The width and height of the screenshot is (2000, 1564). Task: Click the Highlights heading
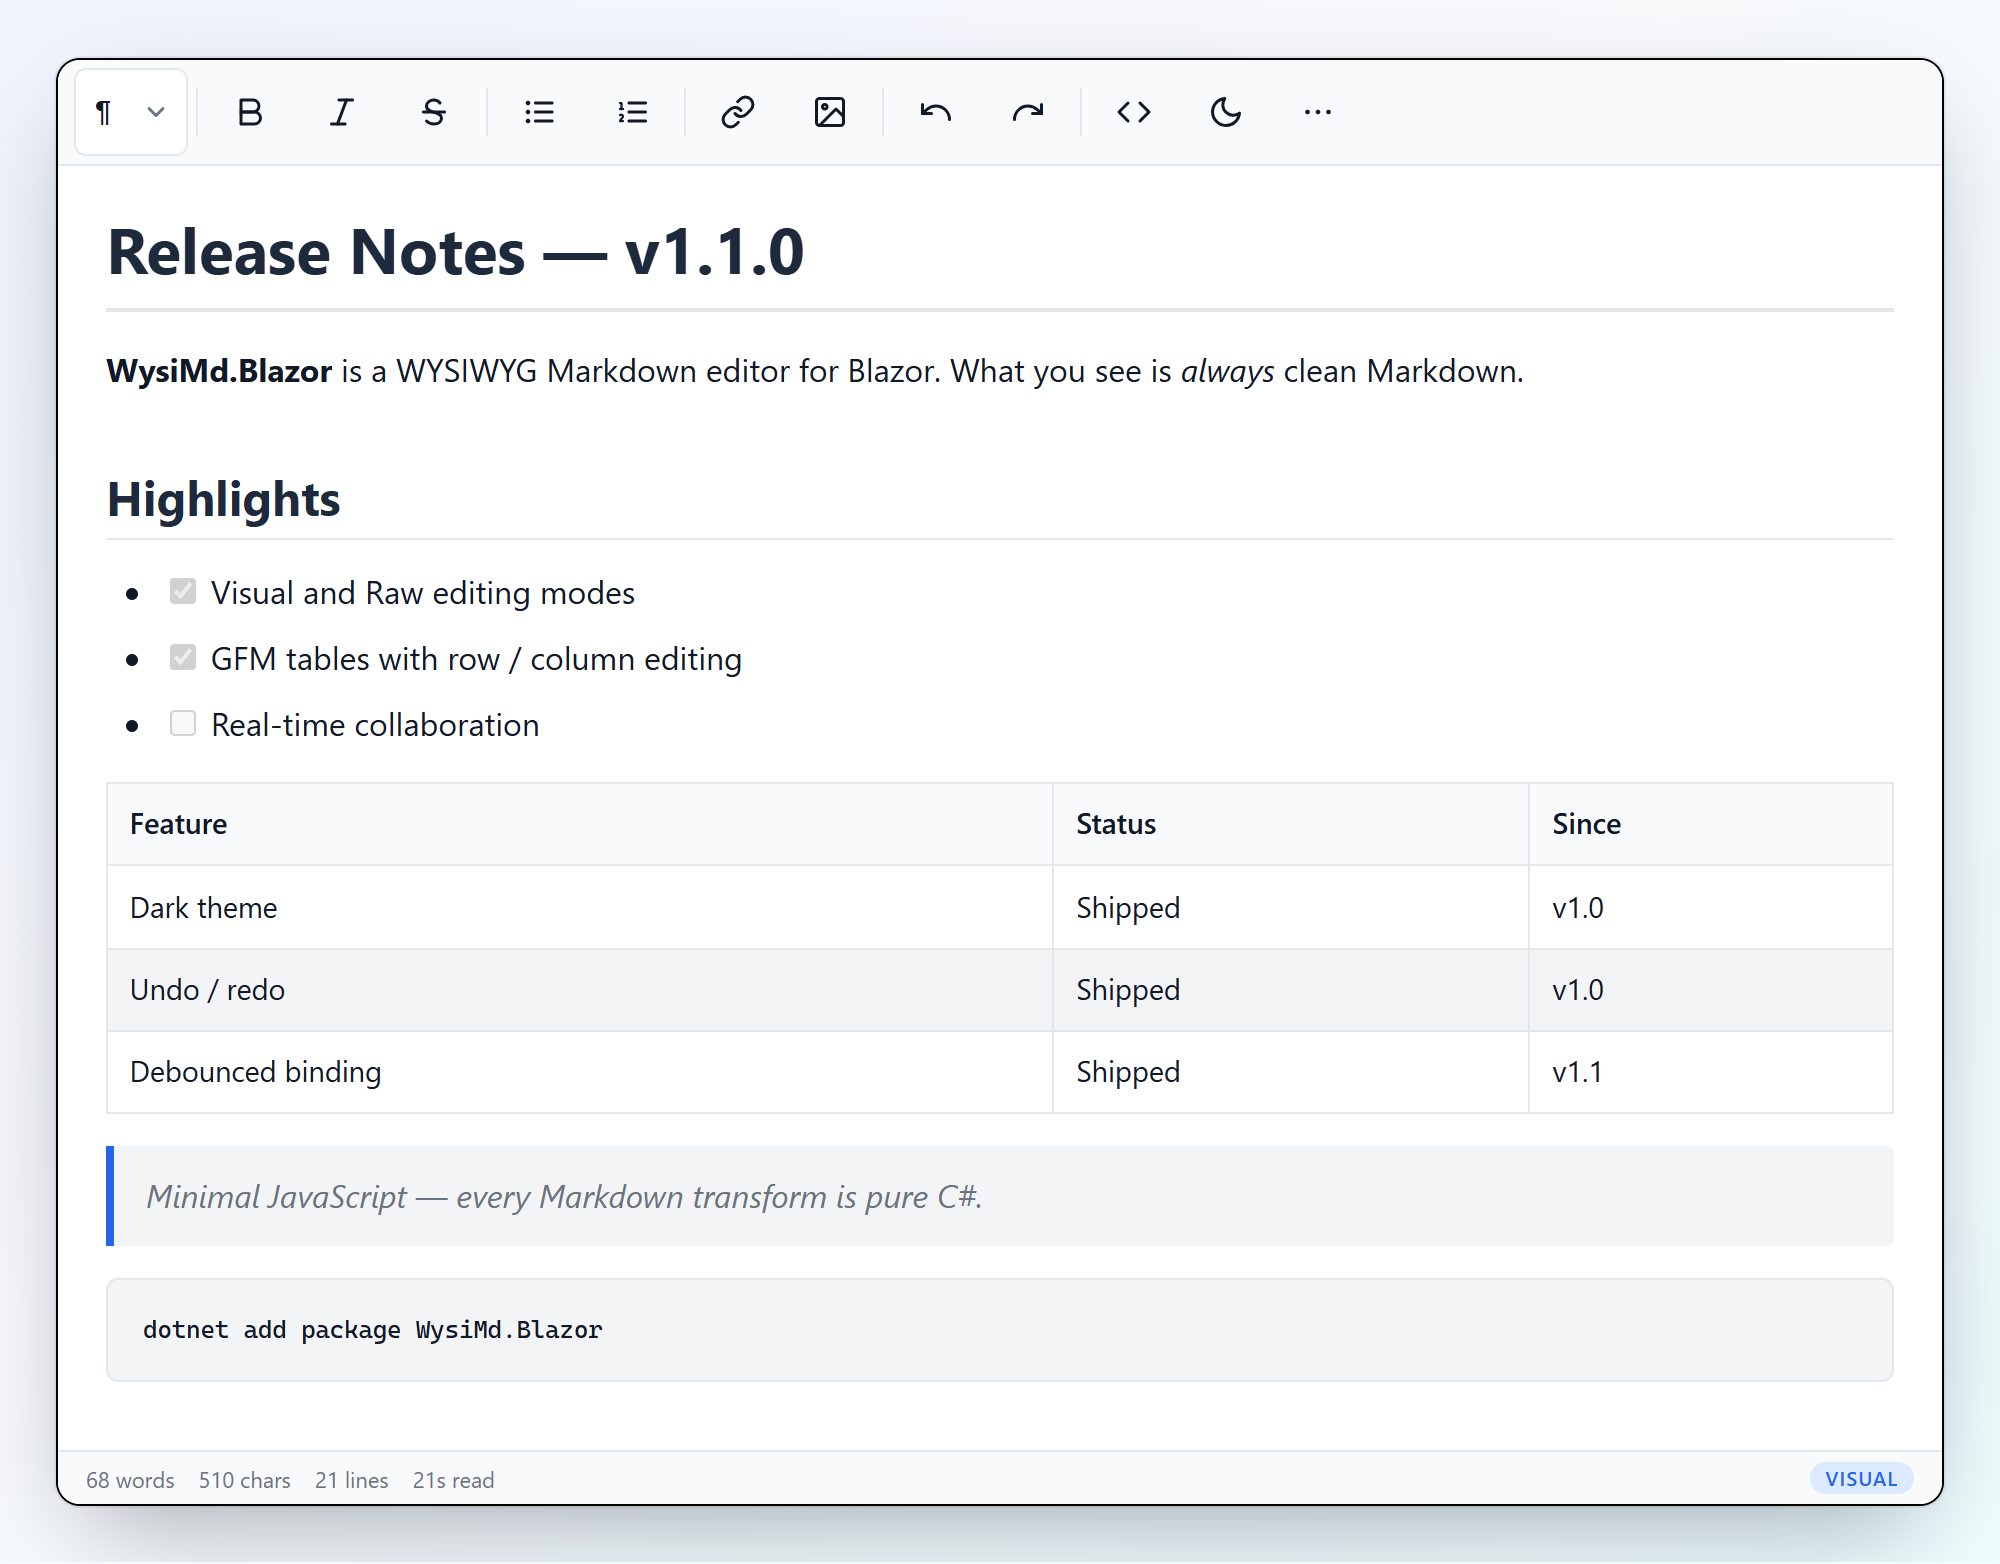224,499
